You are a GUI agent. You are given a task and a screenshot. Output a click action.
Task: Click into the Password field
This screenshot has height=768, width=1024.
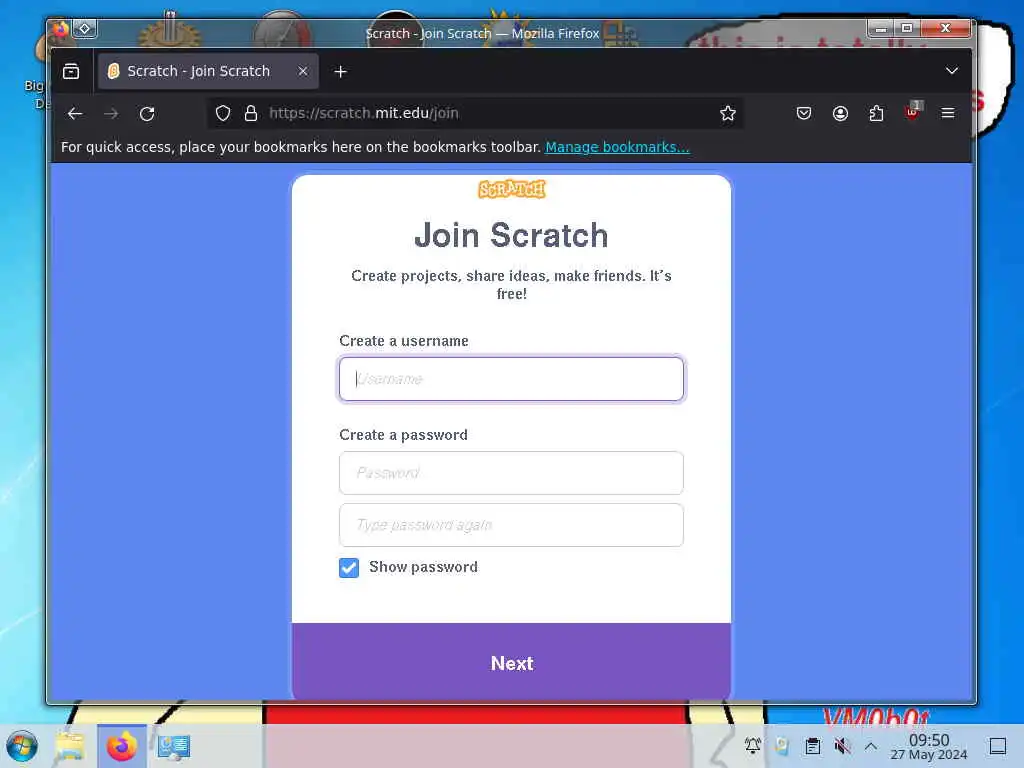pyautogui.click(x=511, y=473)
